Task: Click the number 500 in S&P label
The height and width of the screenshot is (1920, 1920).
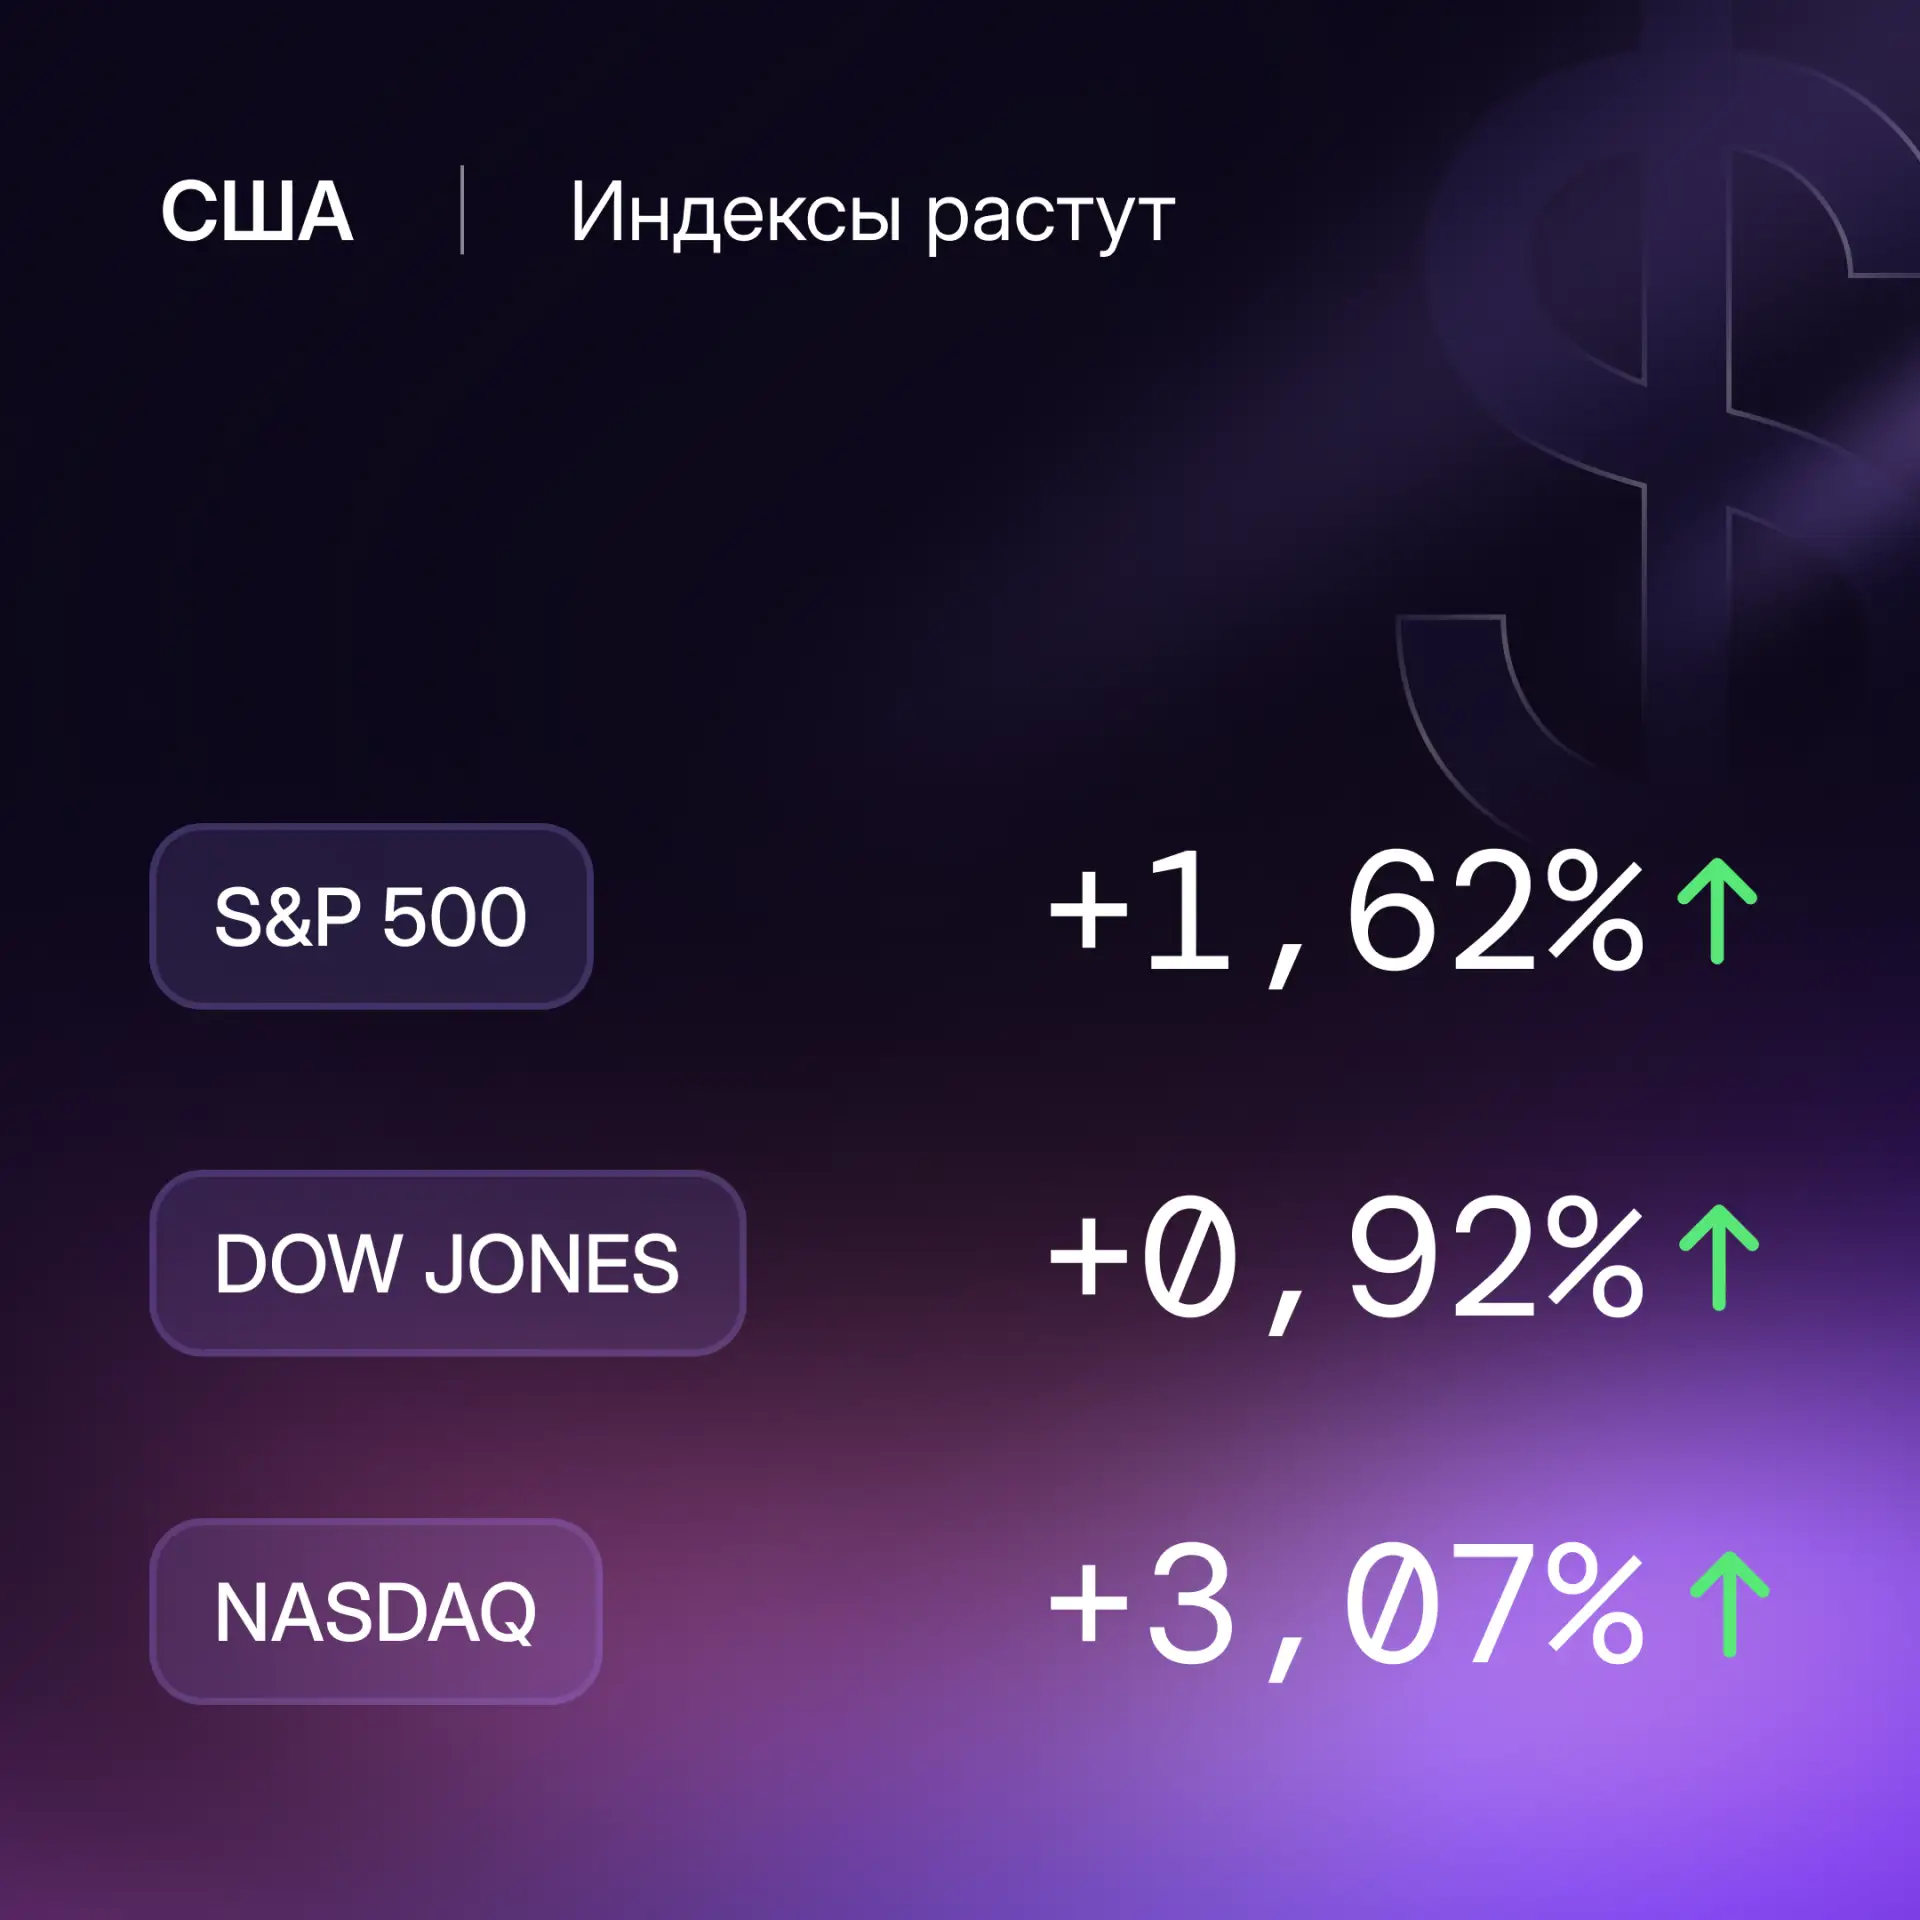Action: point(455,917)
